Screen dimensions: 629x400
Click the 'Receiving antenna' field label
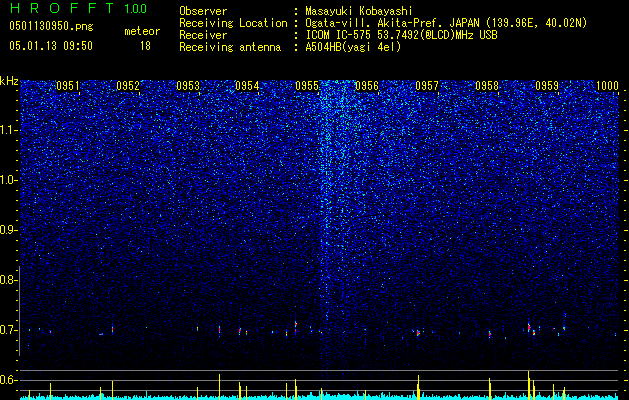[230, 47]
